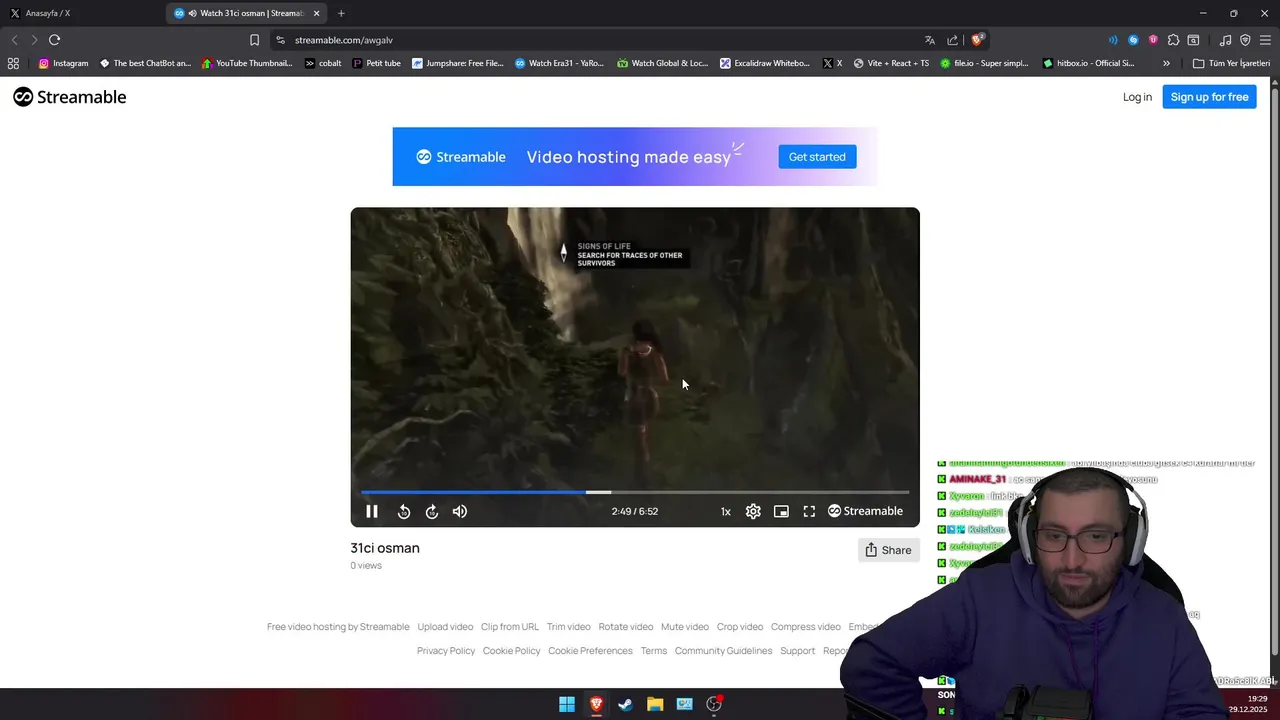Image resolution: width=1280 pixels, height=720 pixels.
Task: Toggle the browser sidebar panel icon
Action: 1193,40
